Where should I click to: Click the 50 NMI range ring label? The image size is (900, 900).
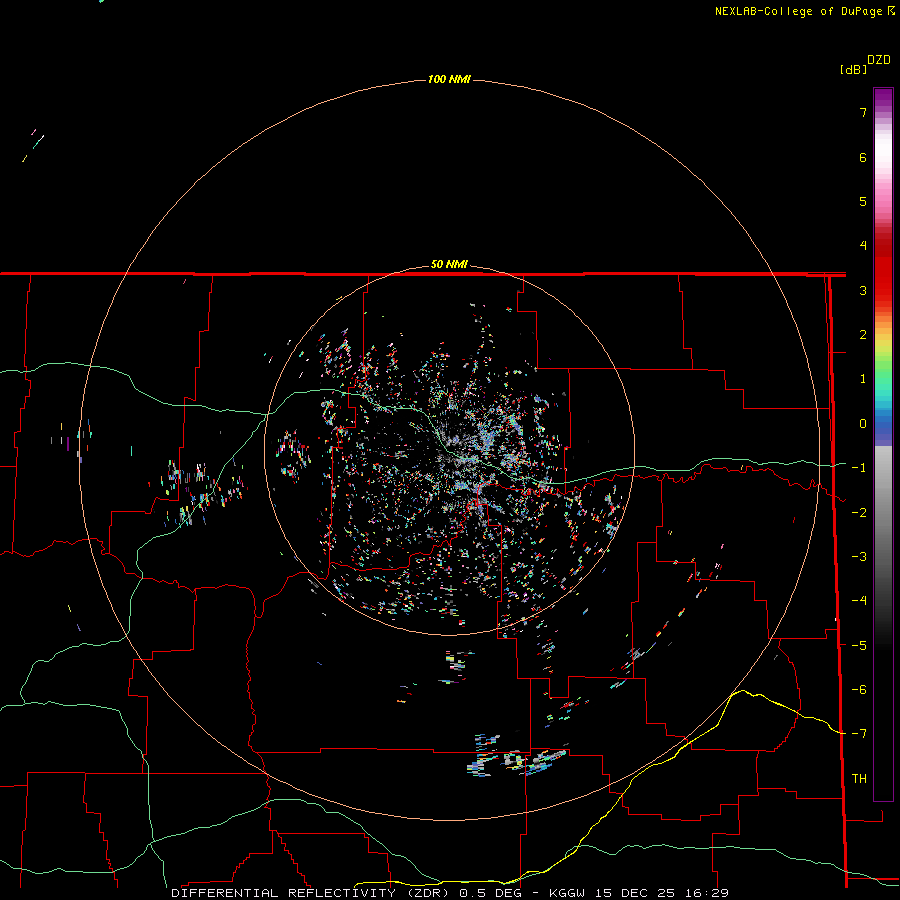pos(449,264)
